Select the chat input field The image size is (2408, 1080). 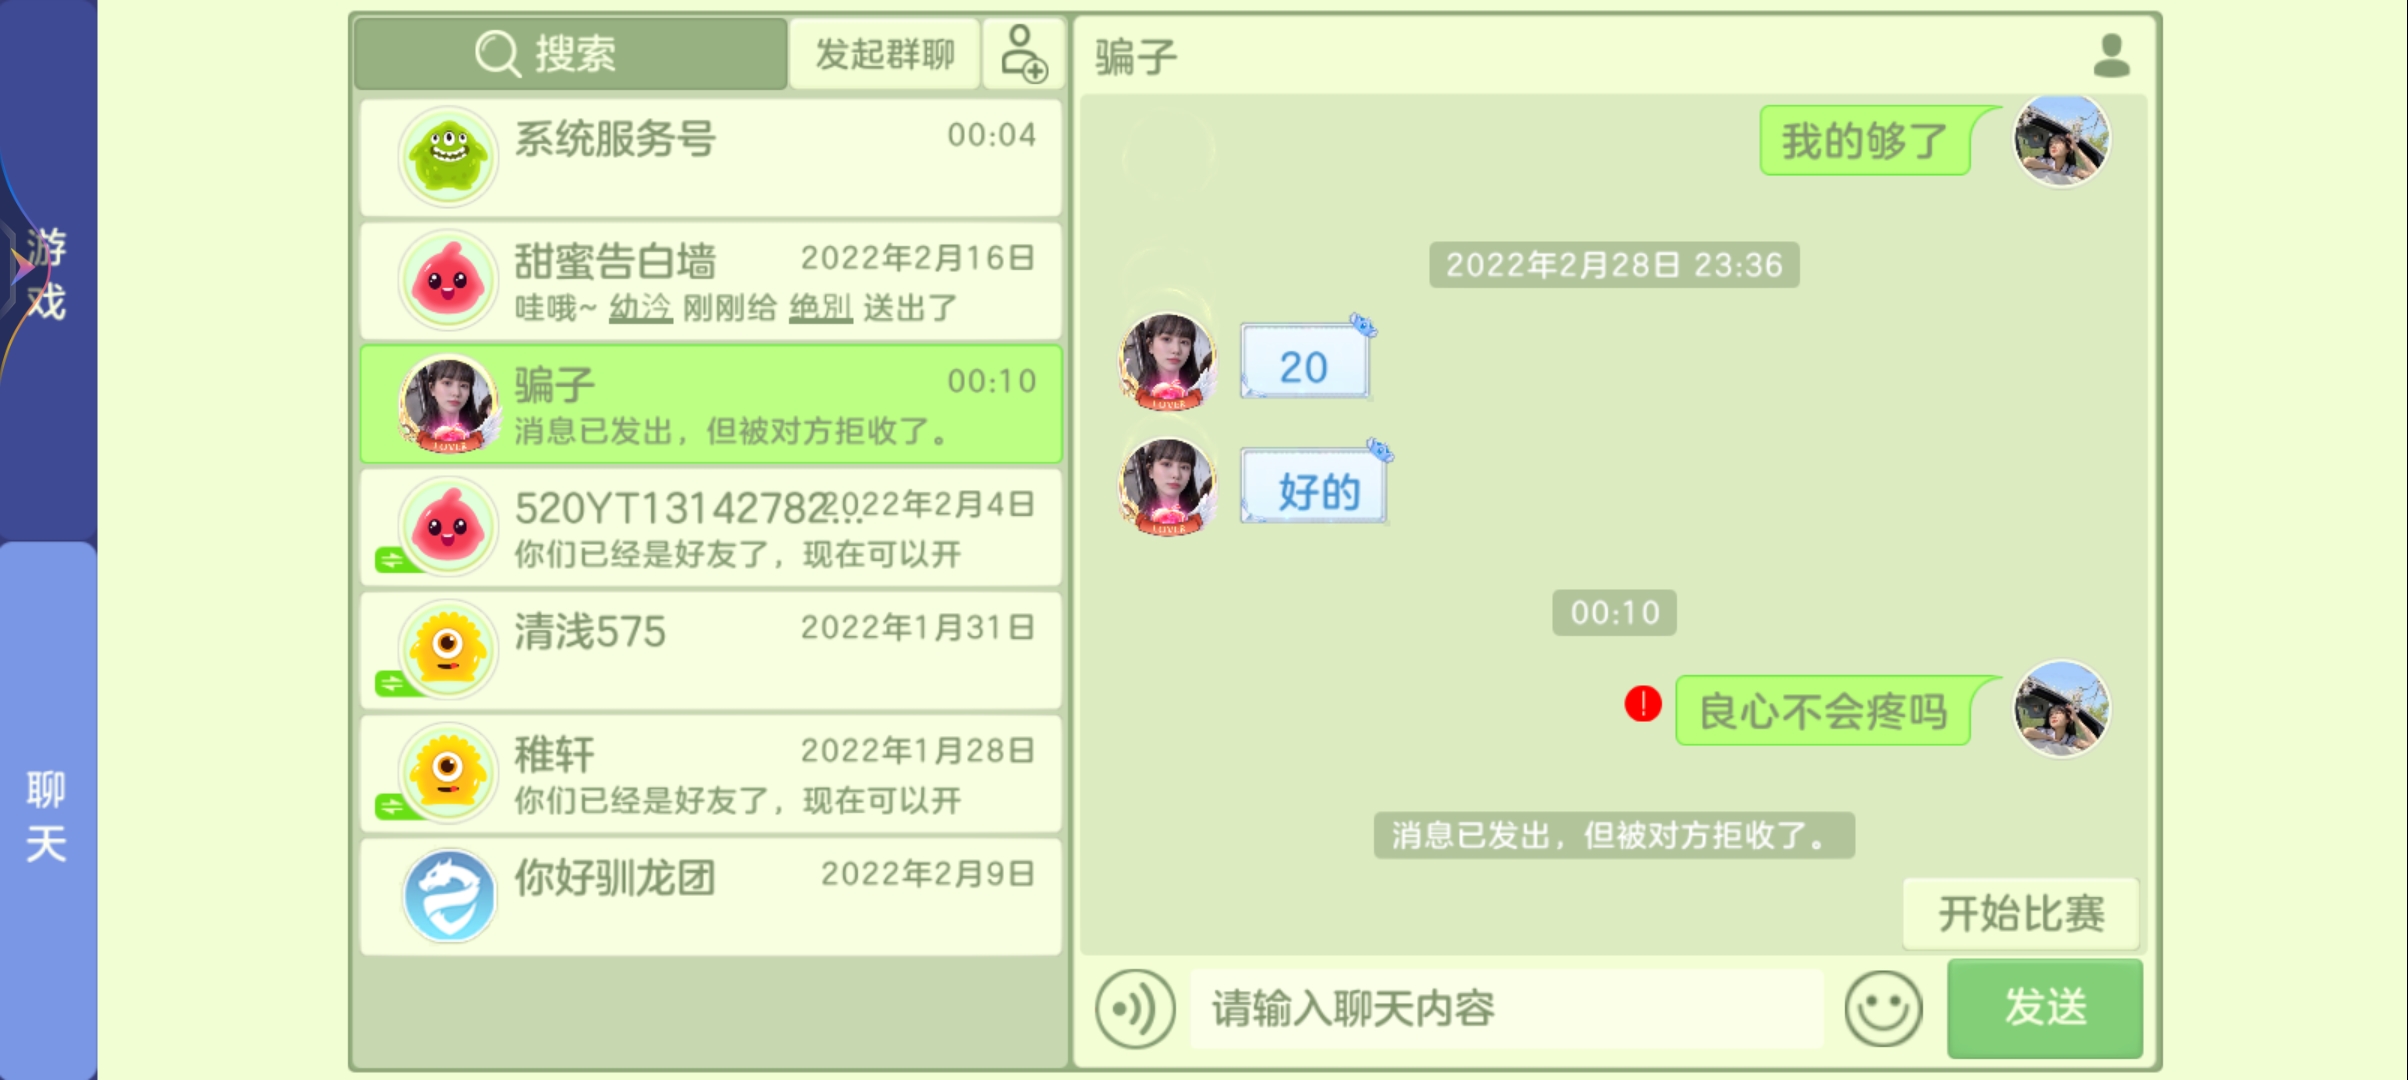click(x=1505, y=1009)
